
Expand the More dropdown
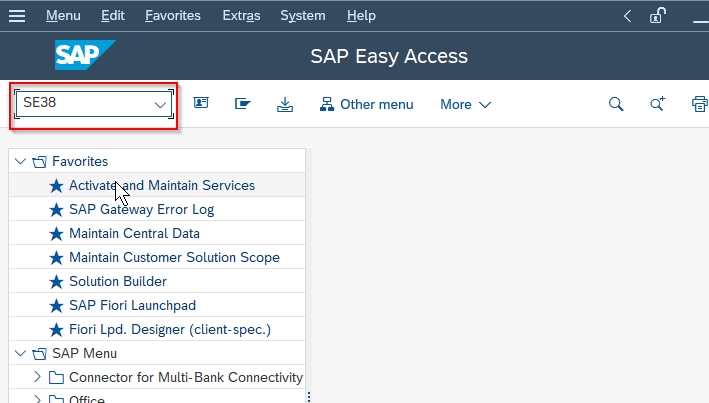465,104
